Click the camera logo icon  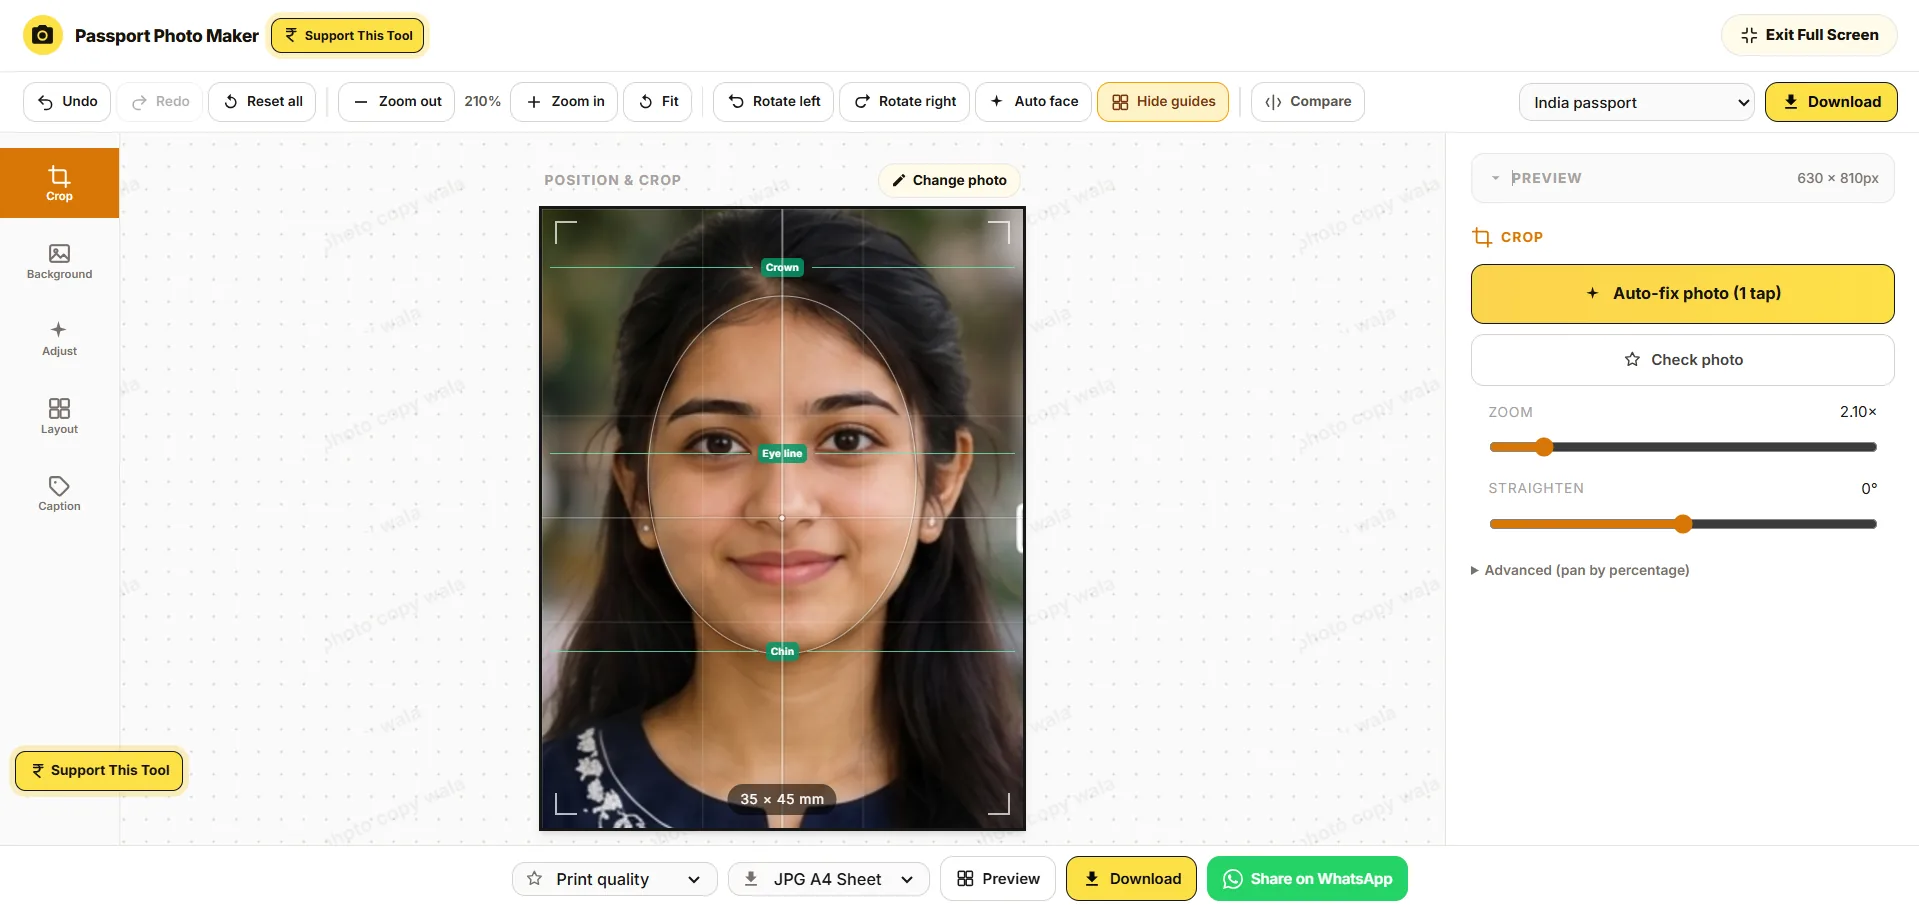tap(42, 35)
